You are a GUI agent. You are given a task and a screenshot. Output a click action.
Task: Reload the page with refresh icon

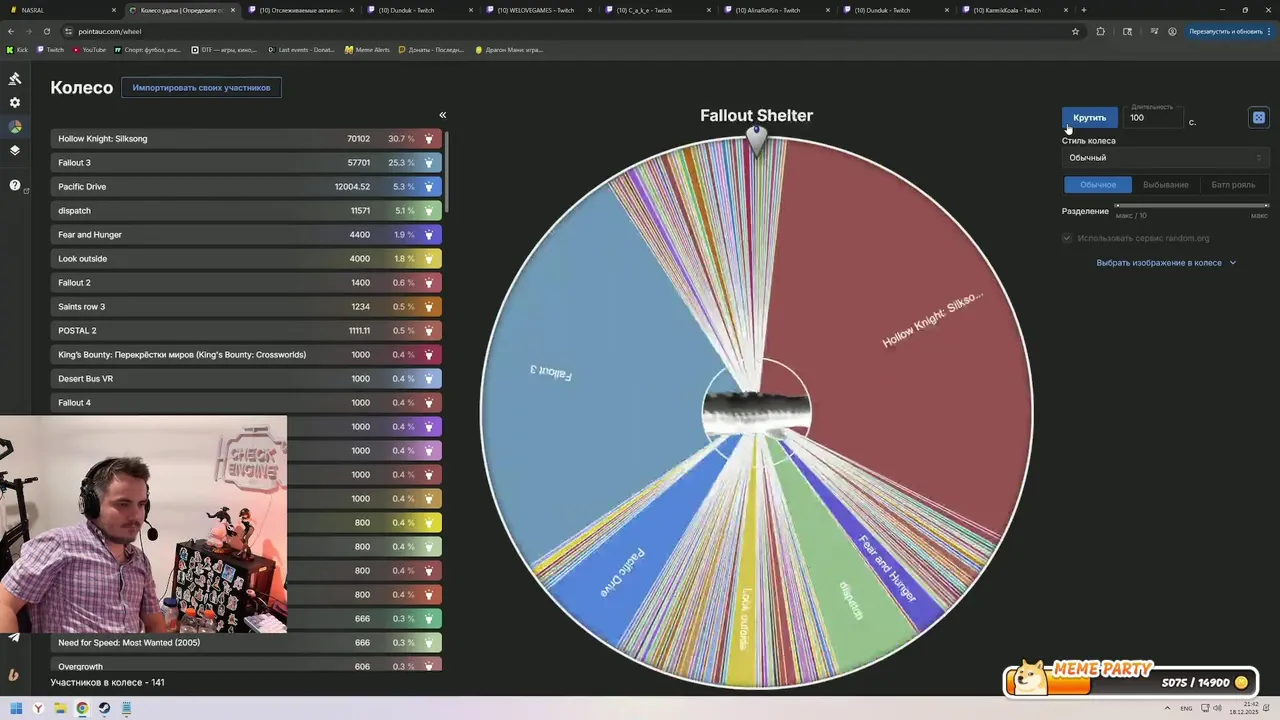[x=46, y=31]
